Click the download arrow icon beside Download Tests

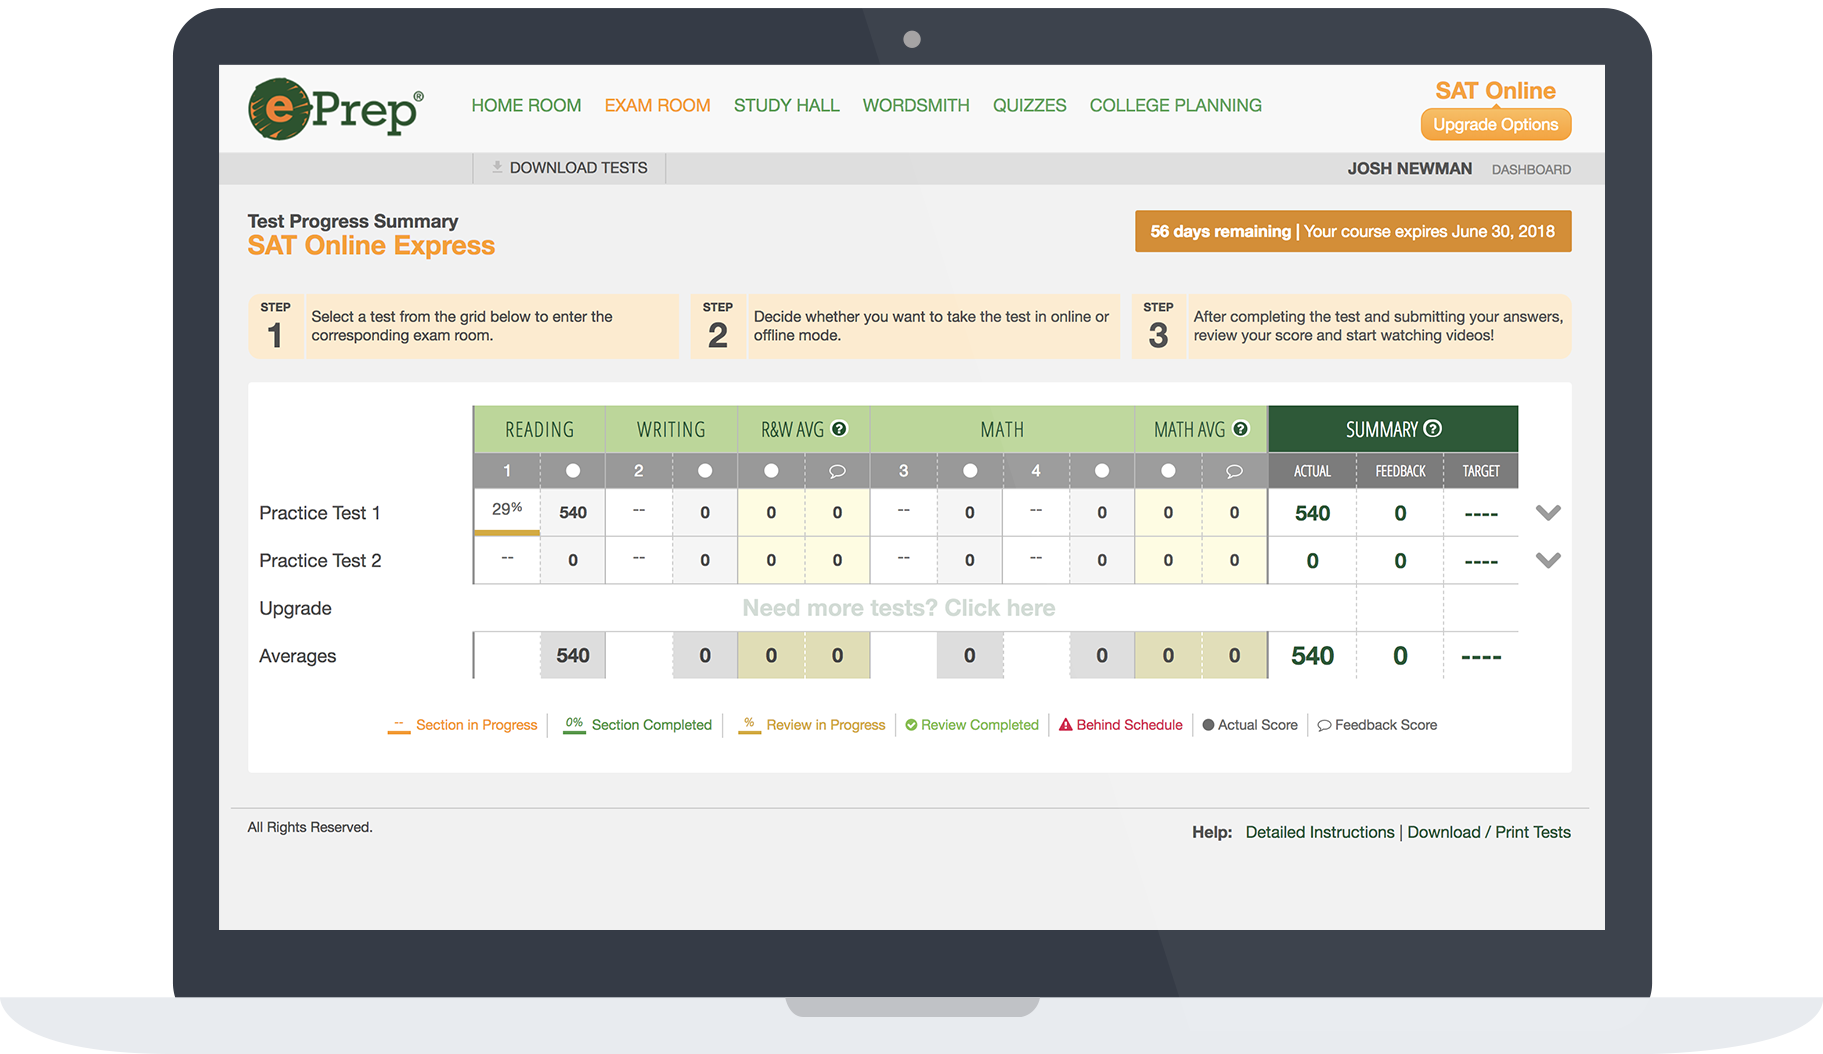[497, 167]
